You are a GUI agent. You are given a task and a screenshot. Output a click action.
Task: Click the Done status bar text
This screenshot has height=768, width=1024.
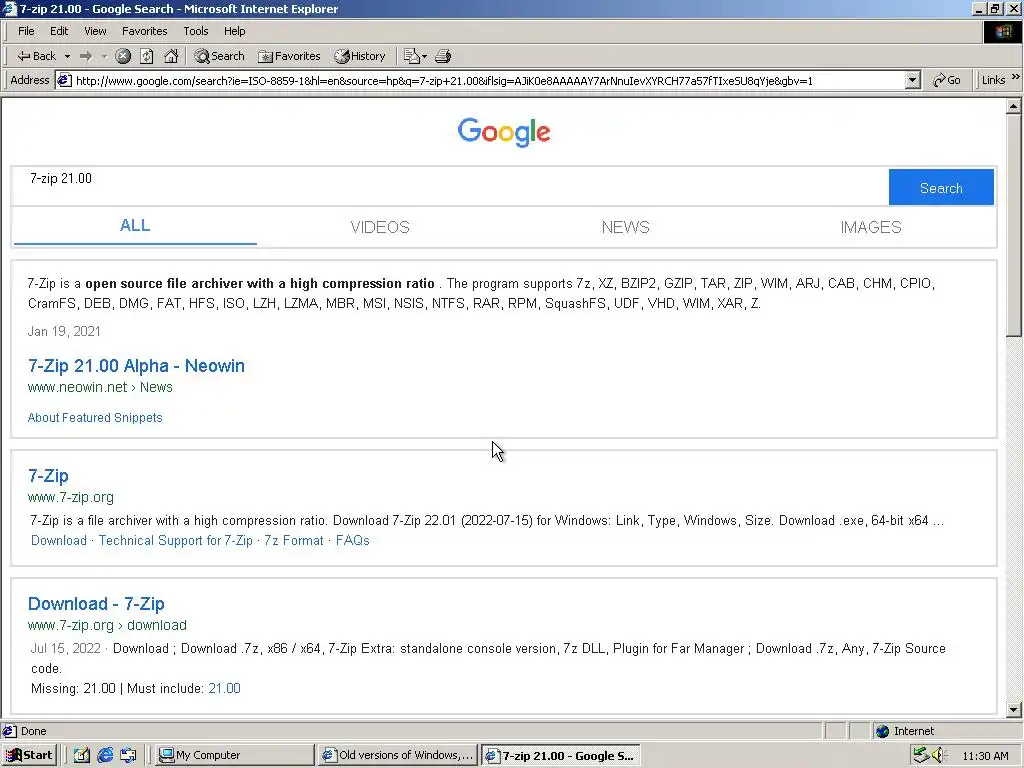(x=33, y=731)
